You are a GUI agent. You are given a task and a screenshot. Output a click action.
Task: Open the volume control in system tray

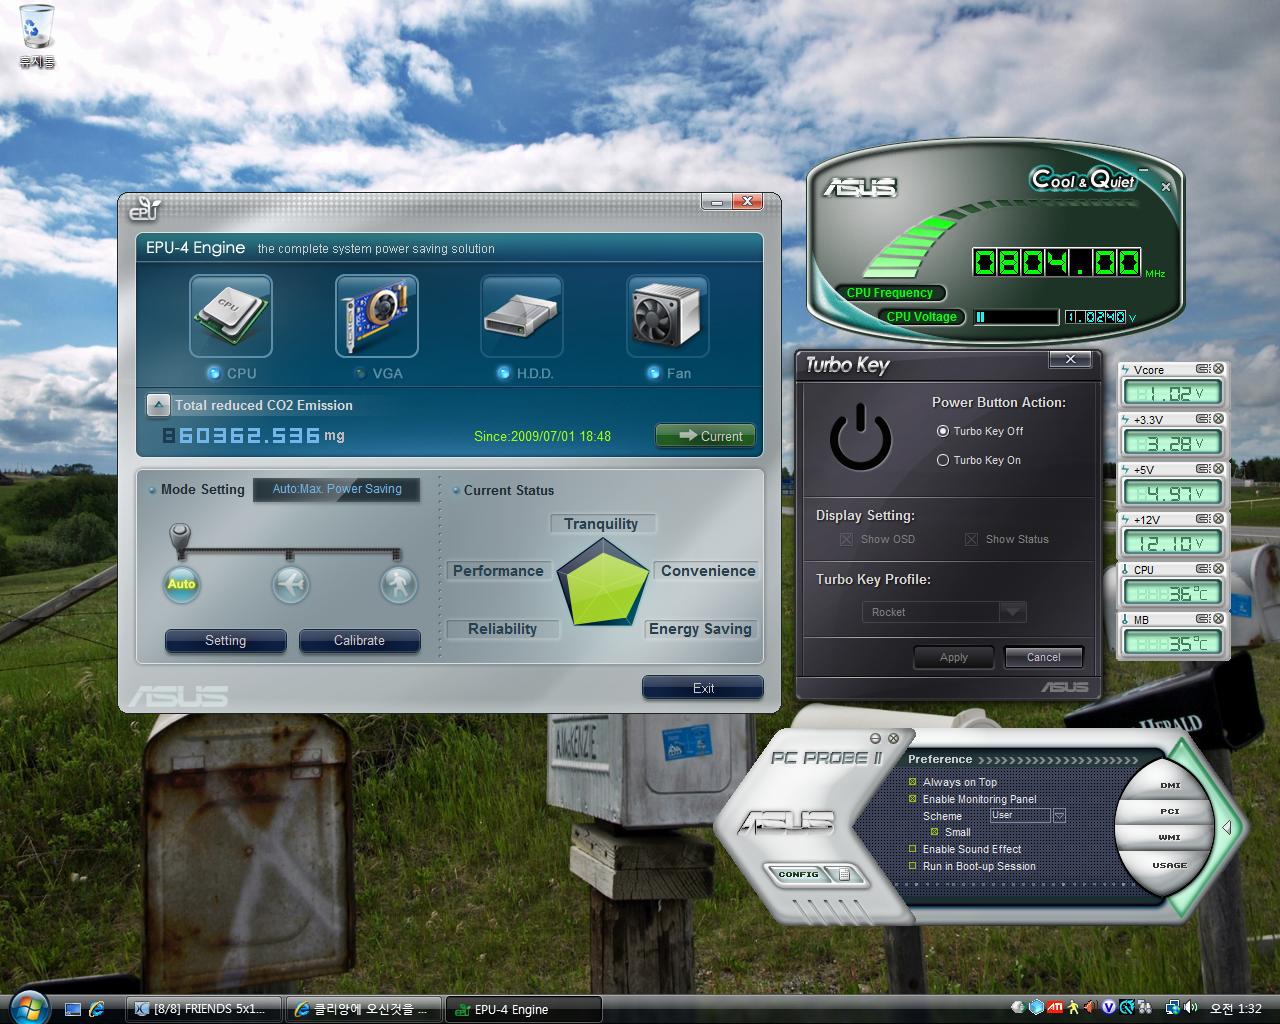[1190, 1008]
